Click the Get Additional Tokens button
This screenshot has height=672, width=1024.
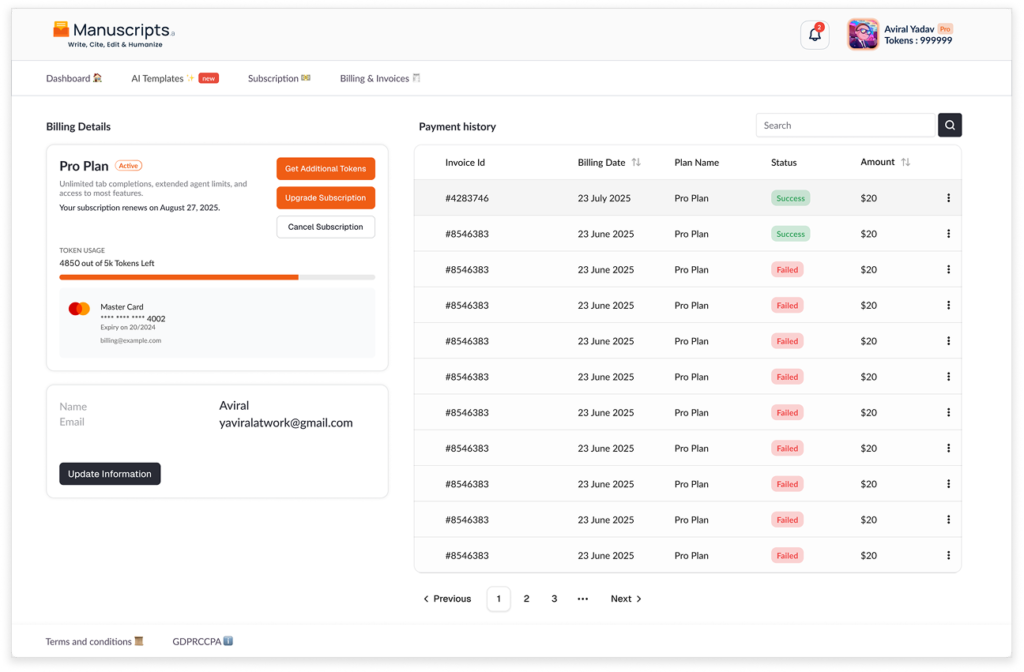[325, 169]
